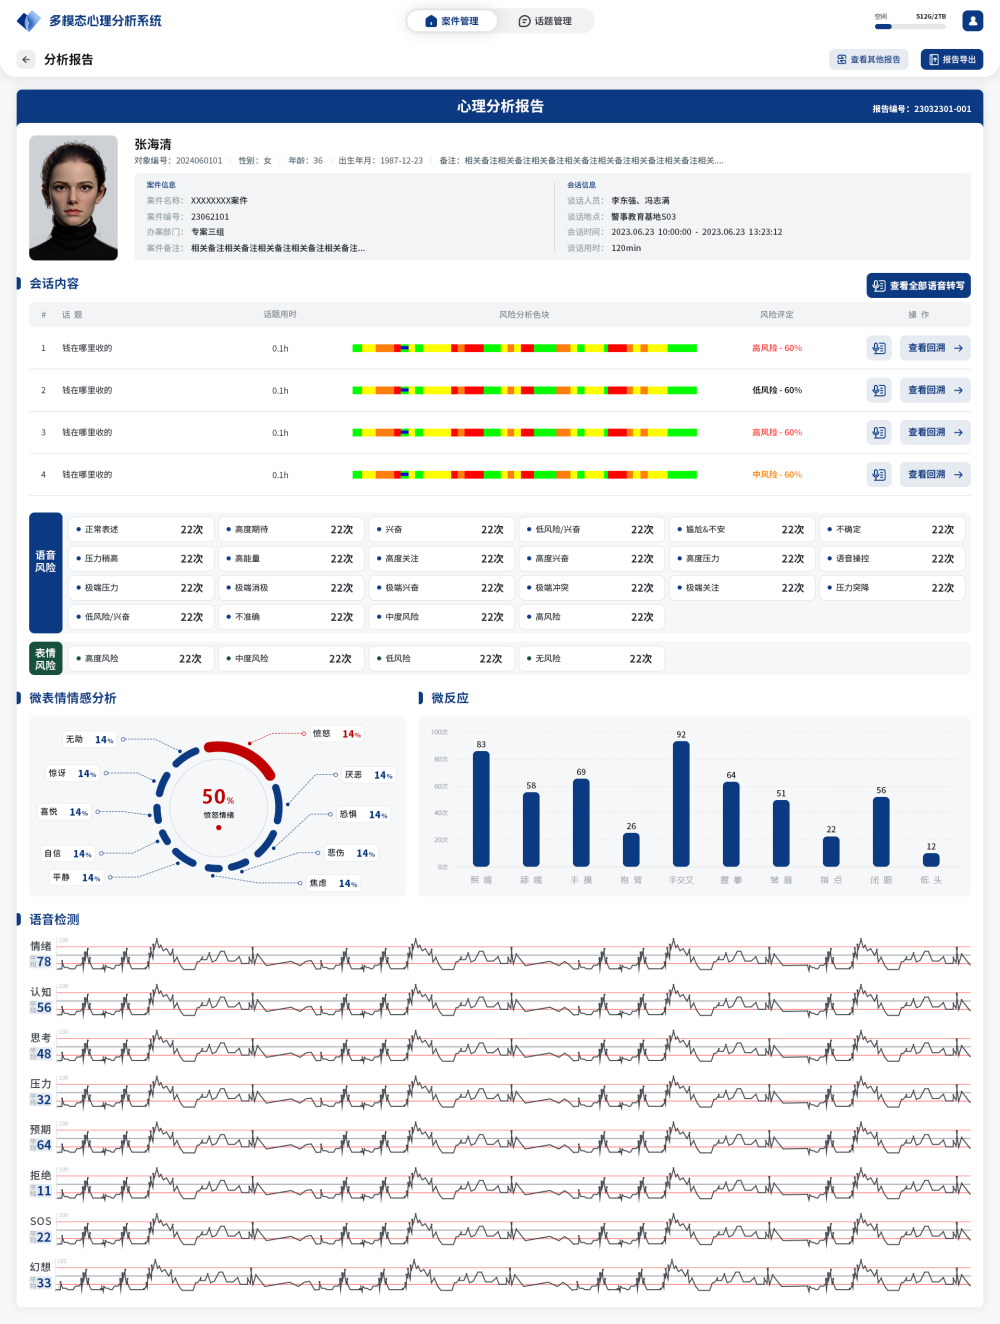
Task: Switch to the 话题管理 tab
Action: click(x=545, y=21)
